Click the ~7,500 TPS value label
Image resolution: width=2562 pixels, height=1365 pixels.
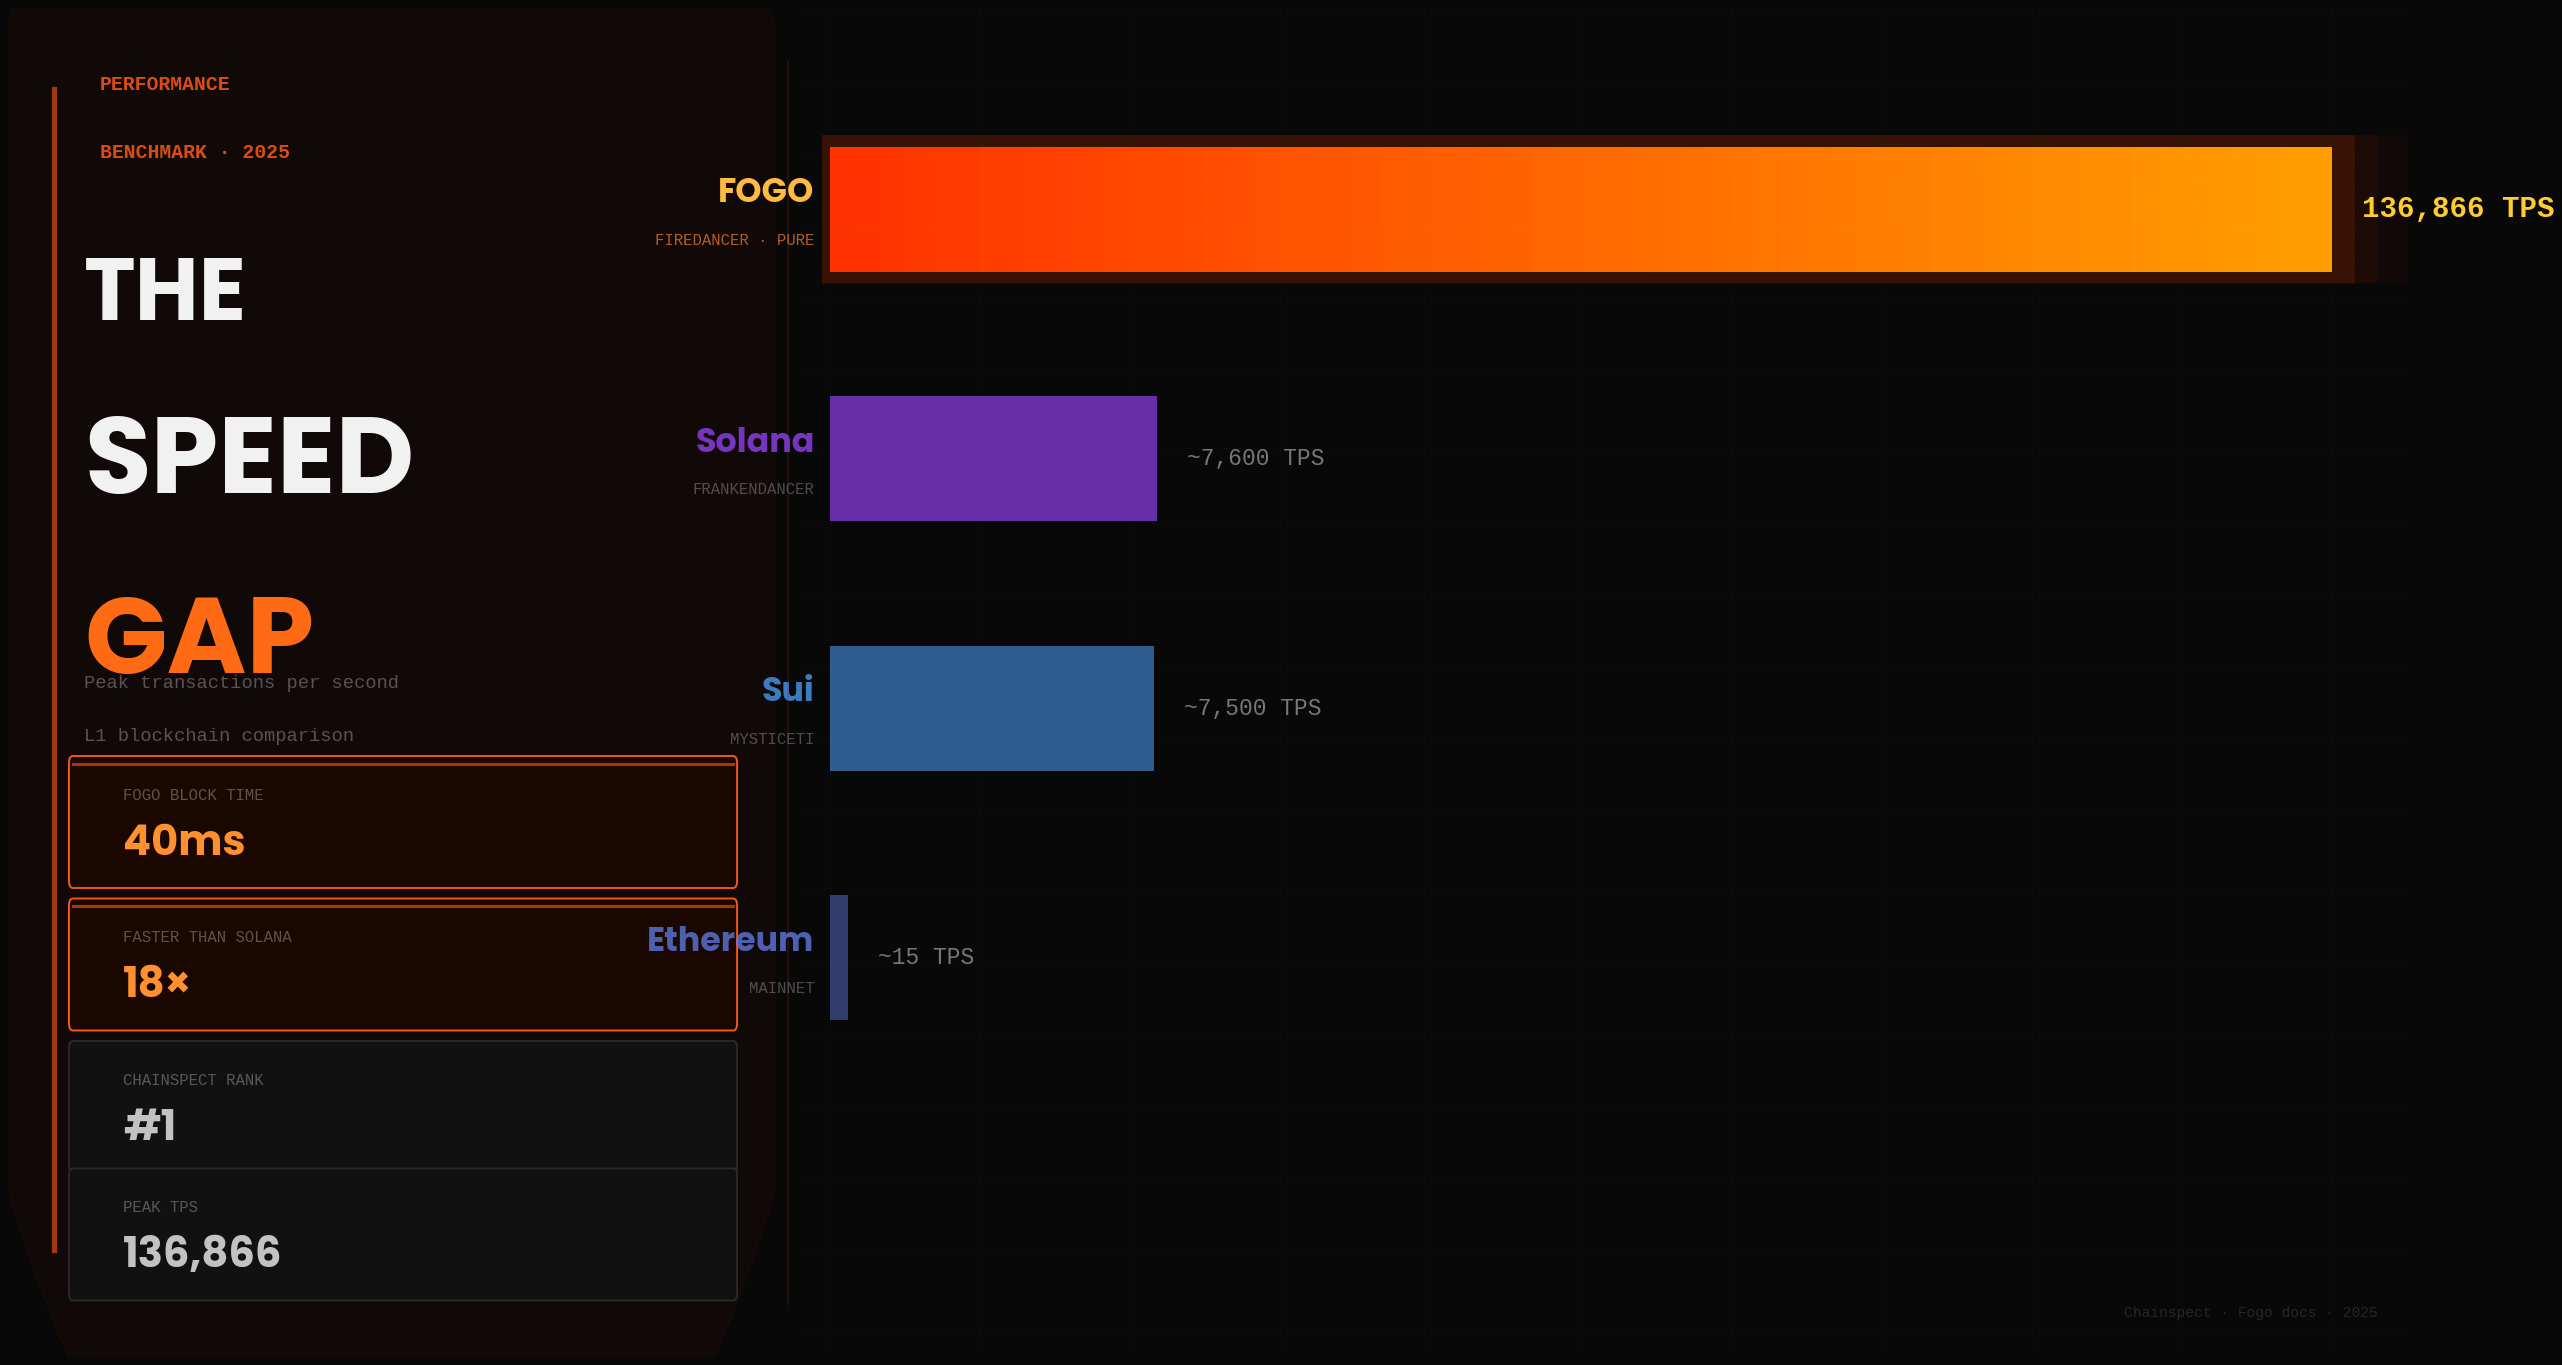point(1252,708)
